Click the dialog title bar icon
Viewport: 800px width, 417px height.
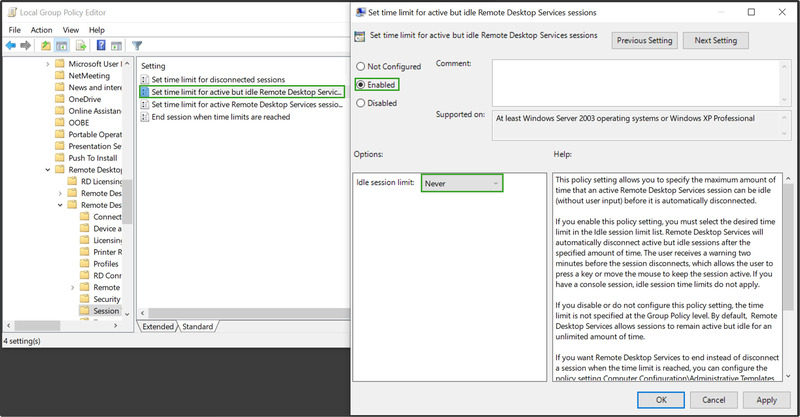[360, 12]
